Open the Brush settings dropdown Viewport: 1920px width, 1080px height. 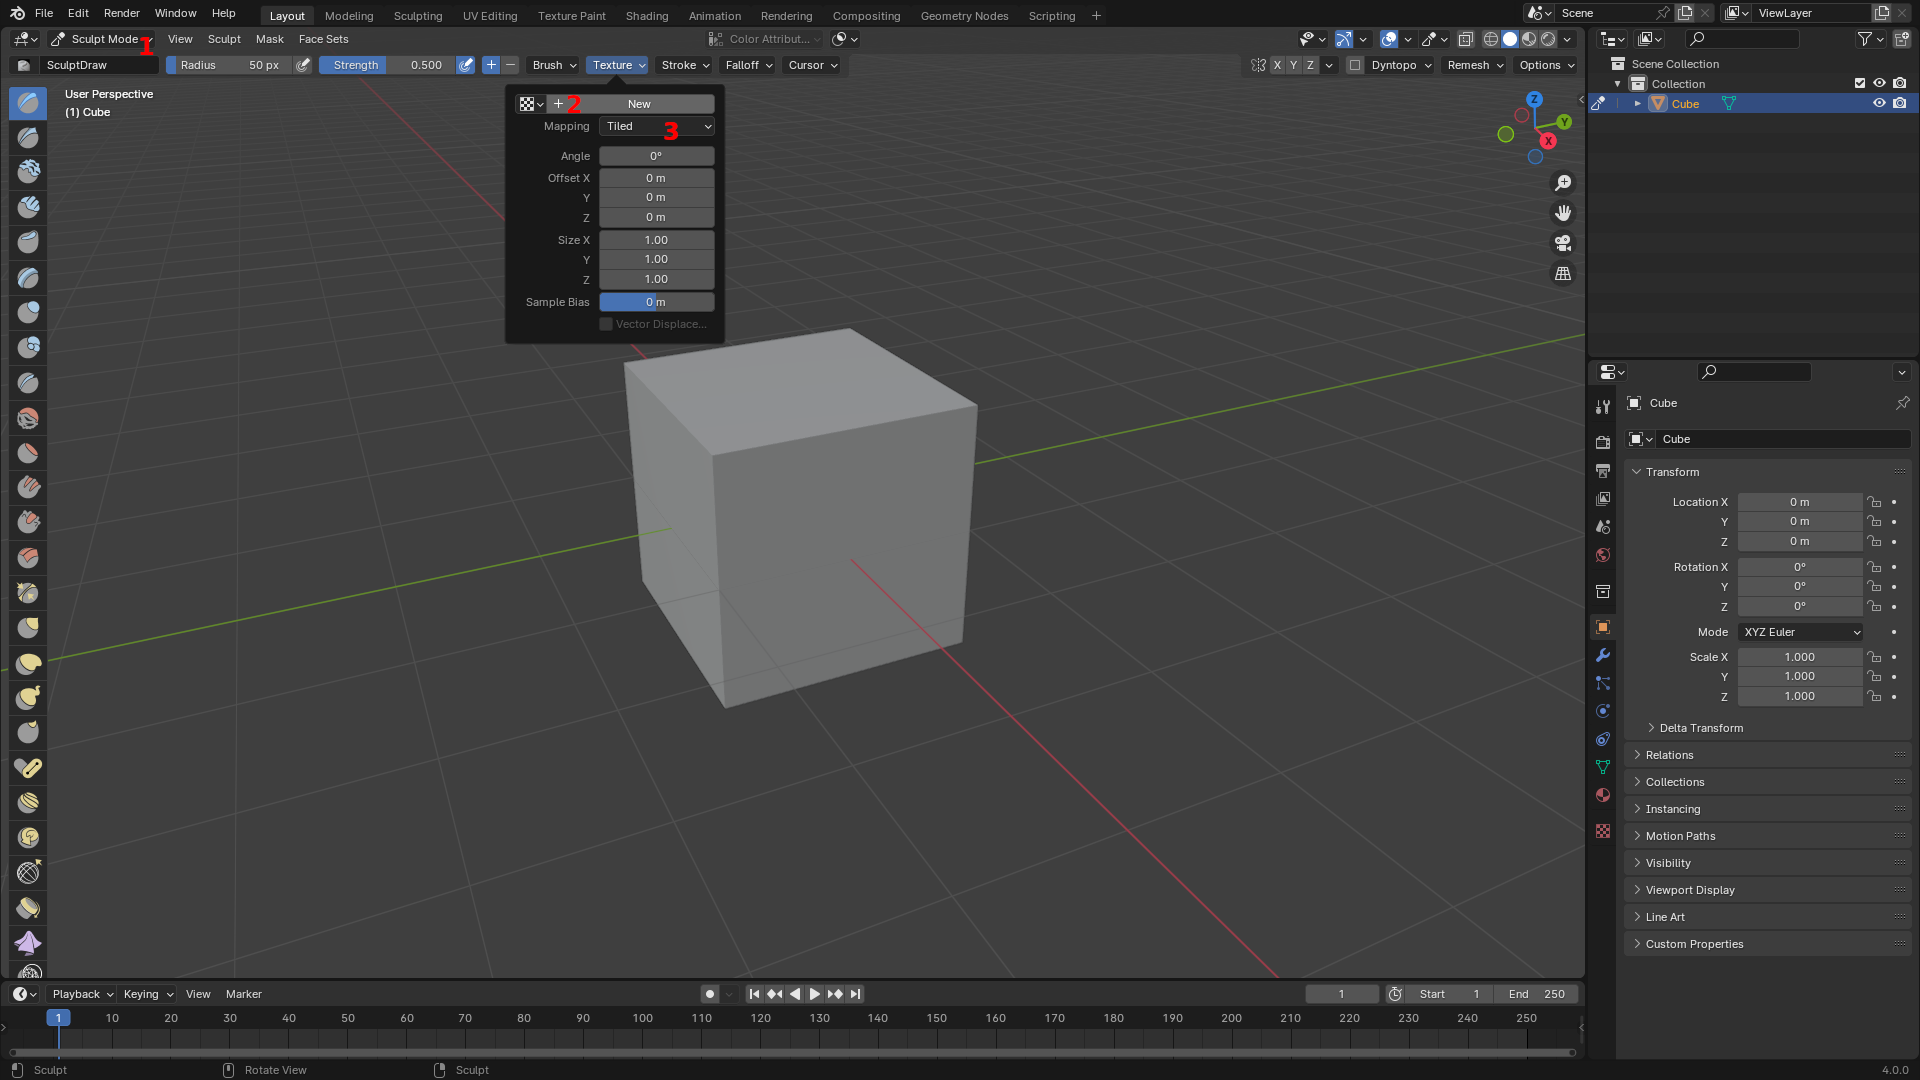click(x=554, y=65)
